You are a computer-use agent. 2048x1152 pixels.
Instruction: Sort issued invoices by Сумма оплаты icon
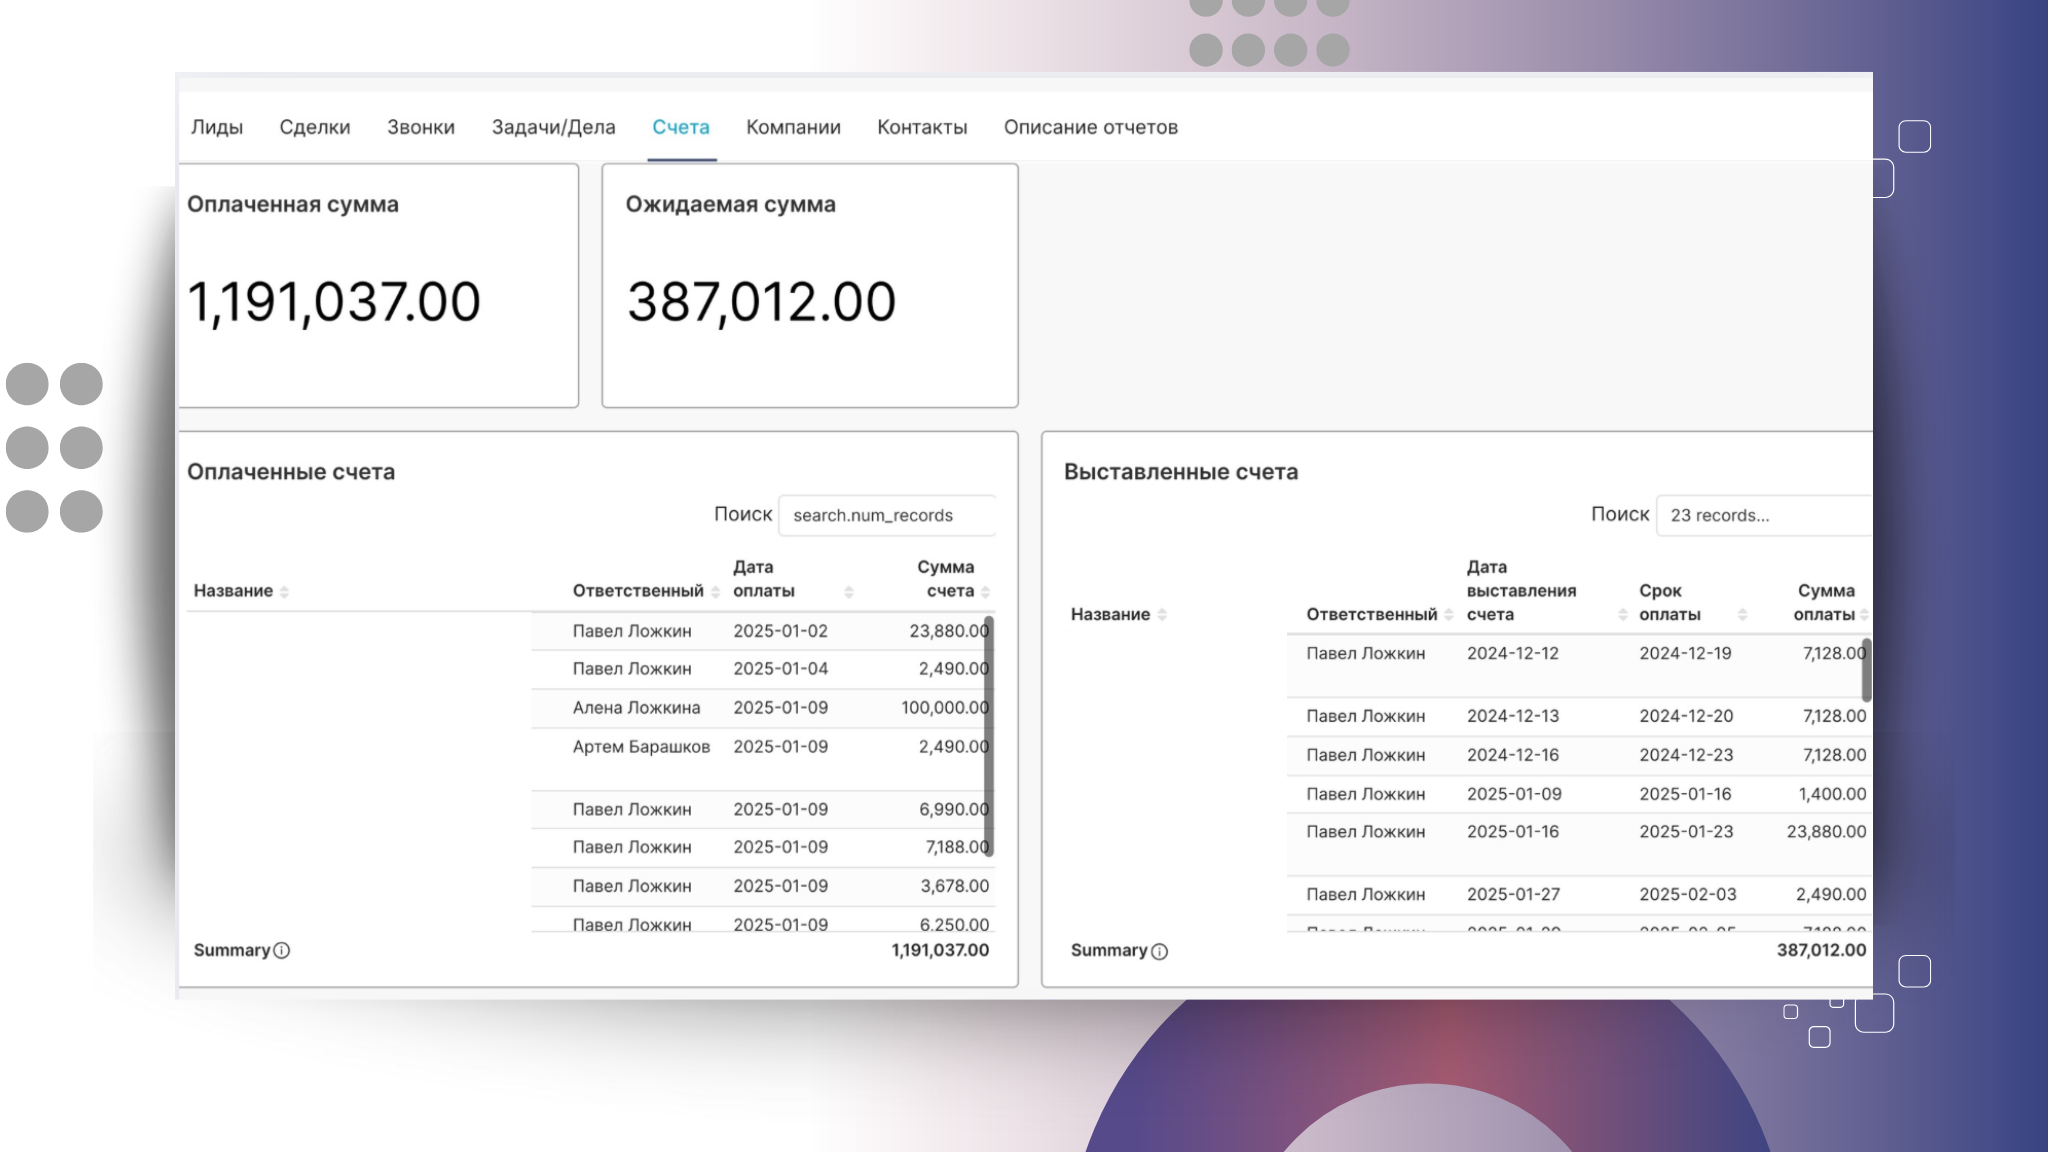1864,615
